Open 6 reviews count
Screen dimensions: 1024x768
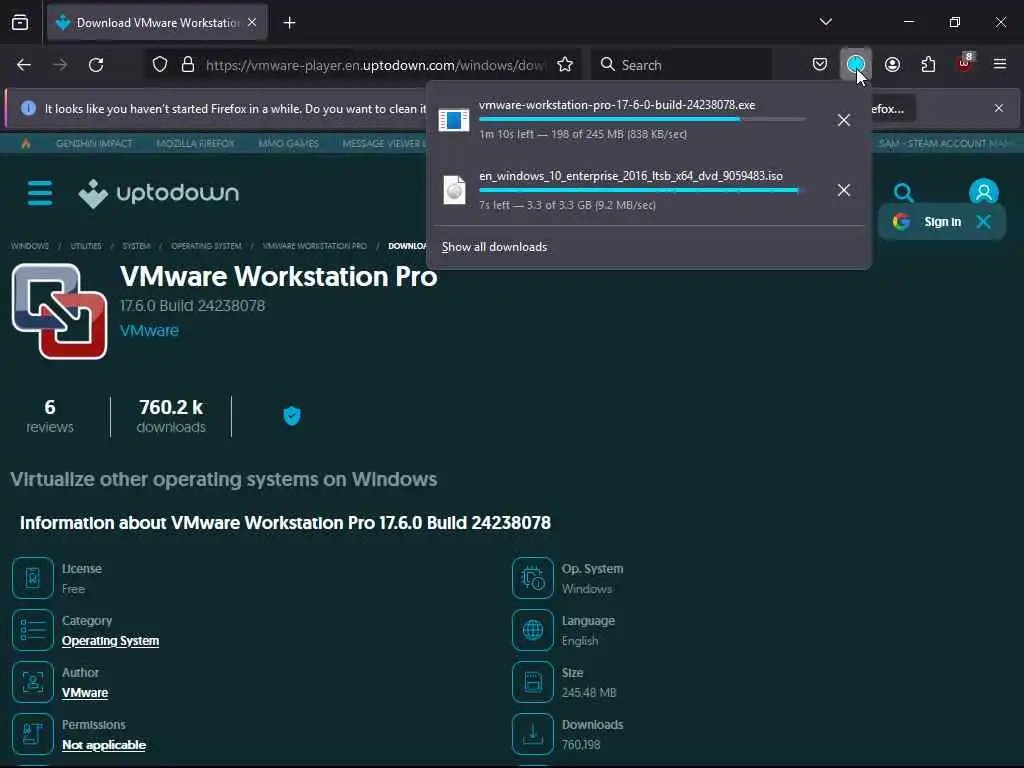click(50, 416)
